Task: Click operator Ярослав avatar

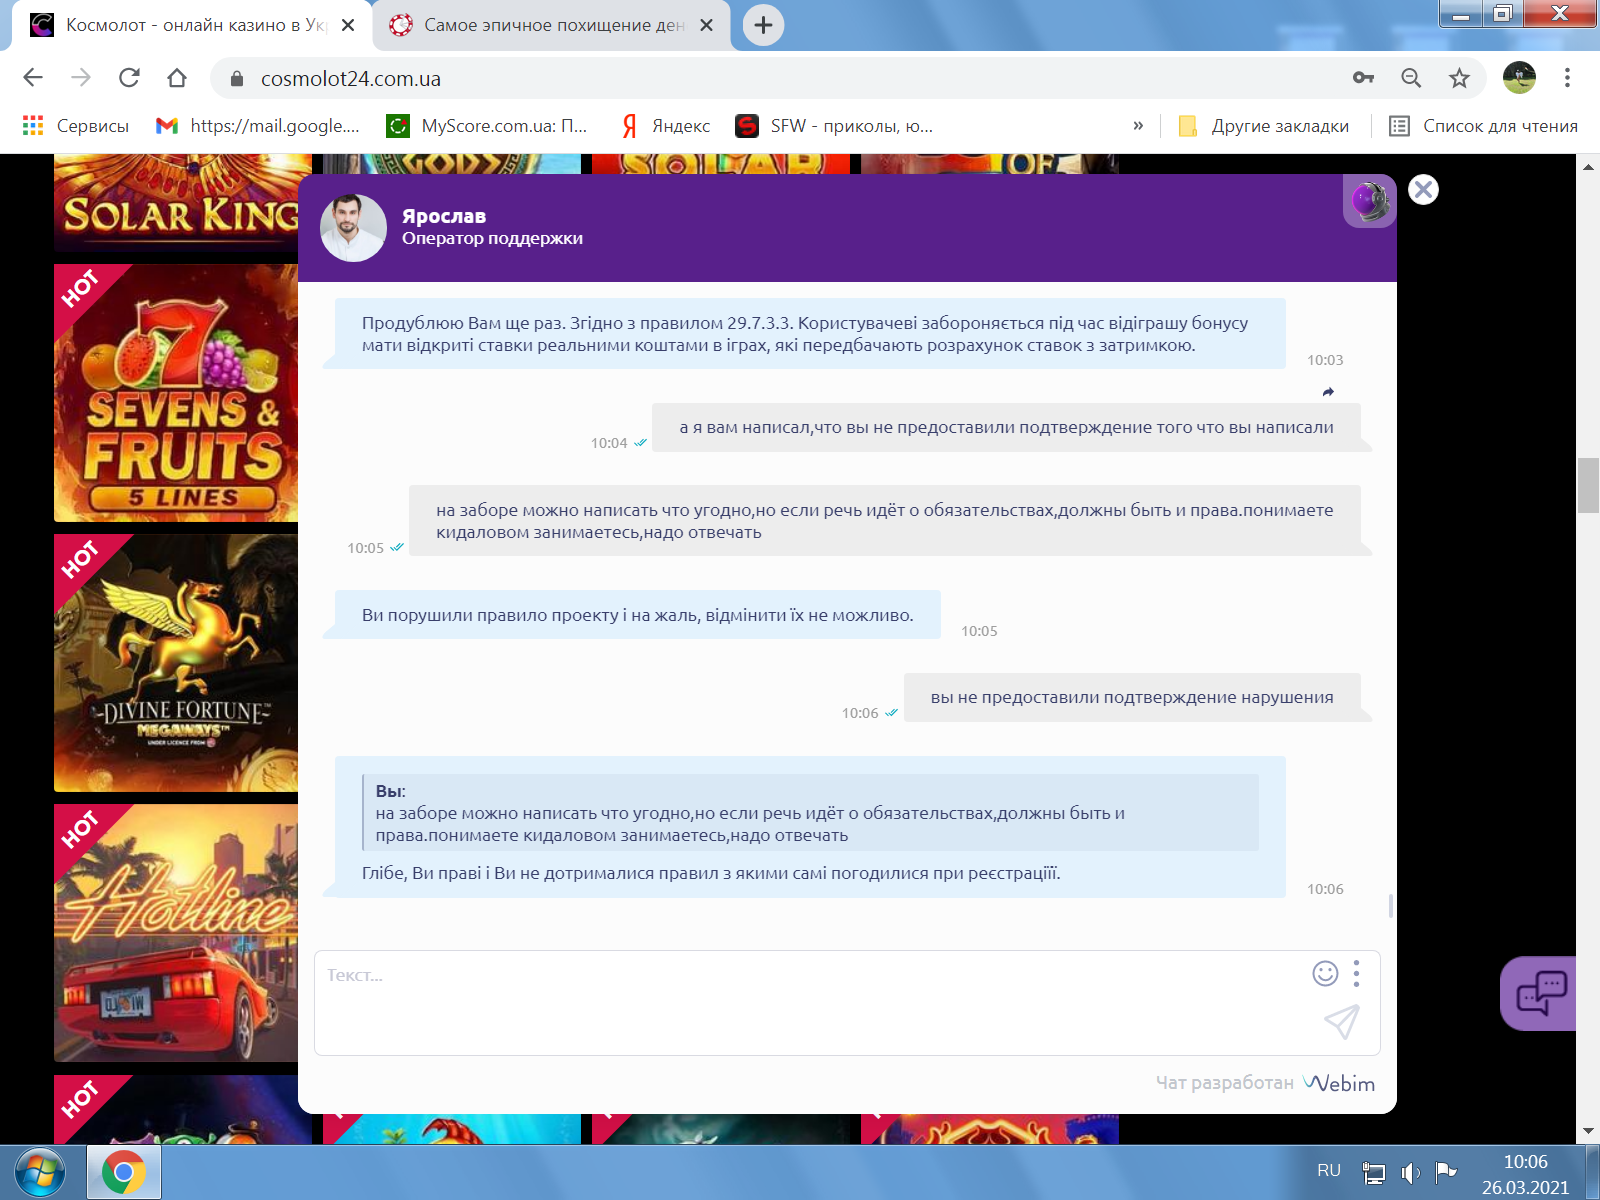Action: pos(353,228)
